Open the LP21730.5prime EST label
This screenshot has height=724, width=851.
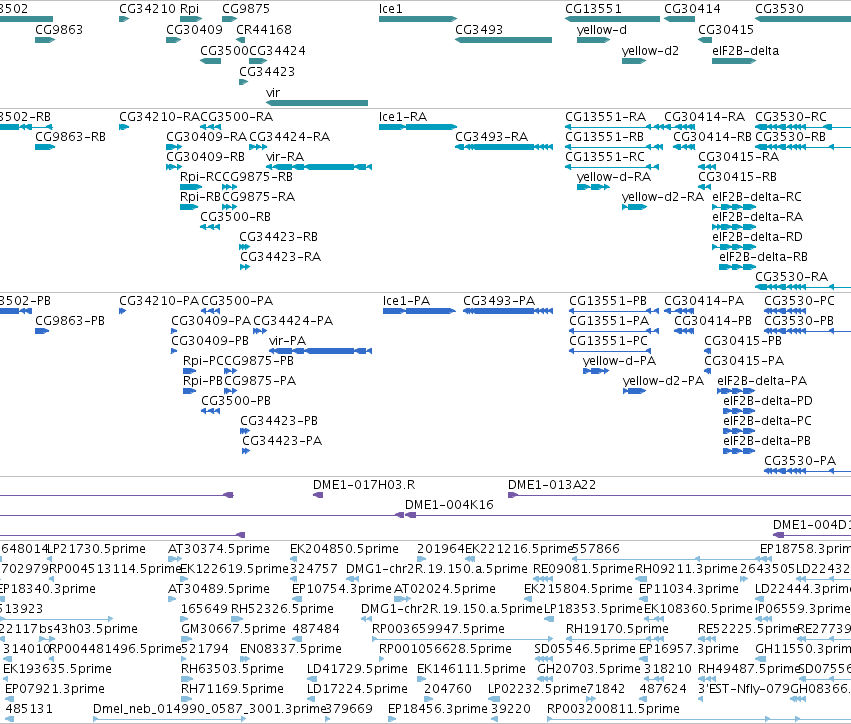click(x=97, y=549)
